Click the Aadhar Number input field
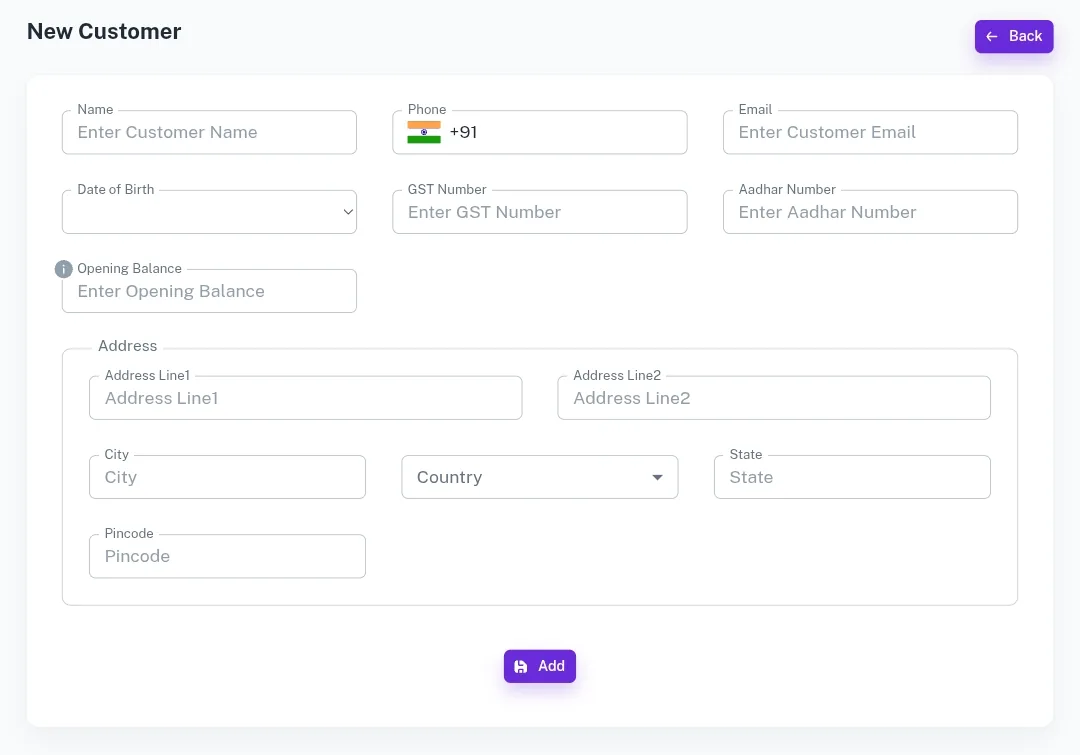The height and width of the screenshot is (755, 1080). (871, 212)
